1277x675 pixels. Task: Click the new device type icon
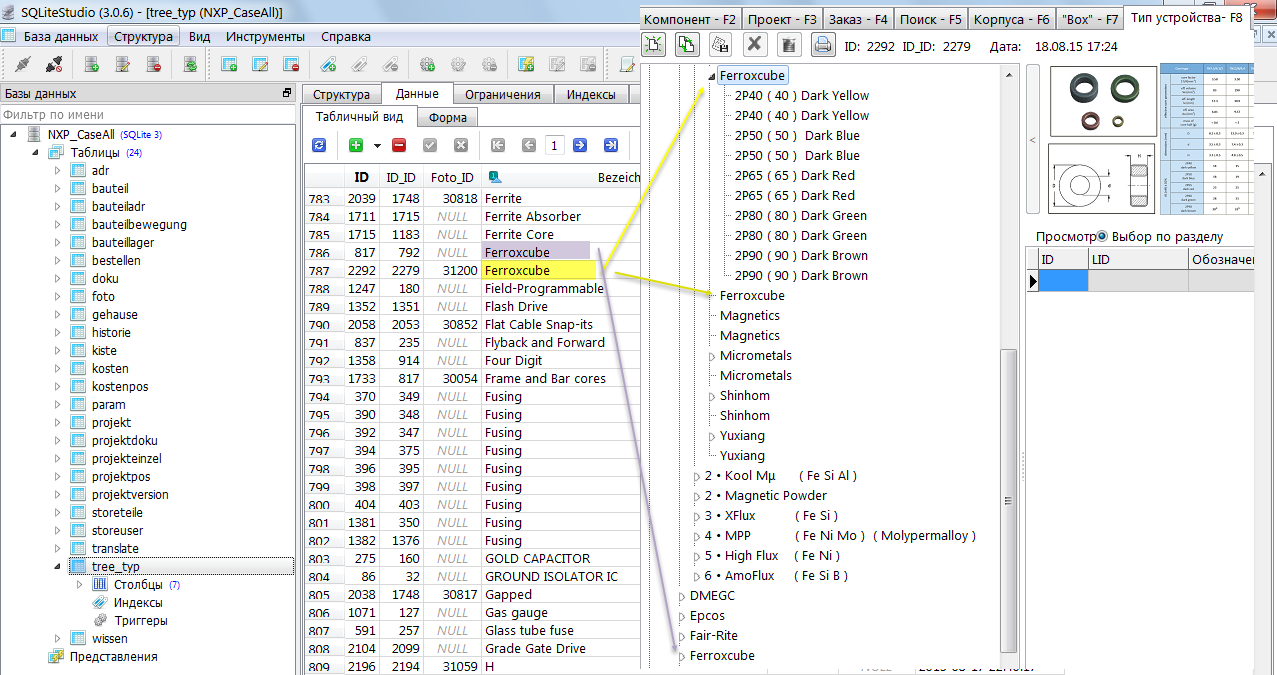tap(654, 44)
